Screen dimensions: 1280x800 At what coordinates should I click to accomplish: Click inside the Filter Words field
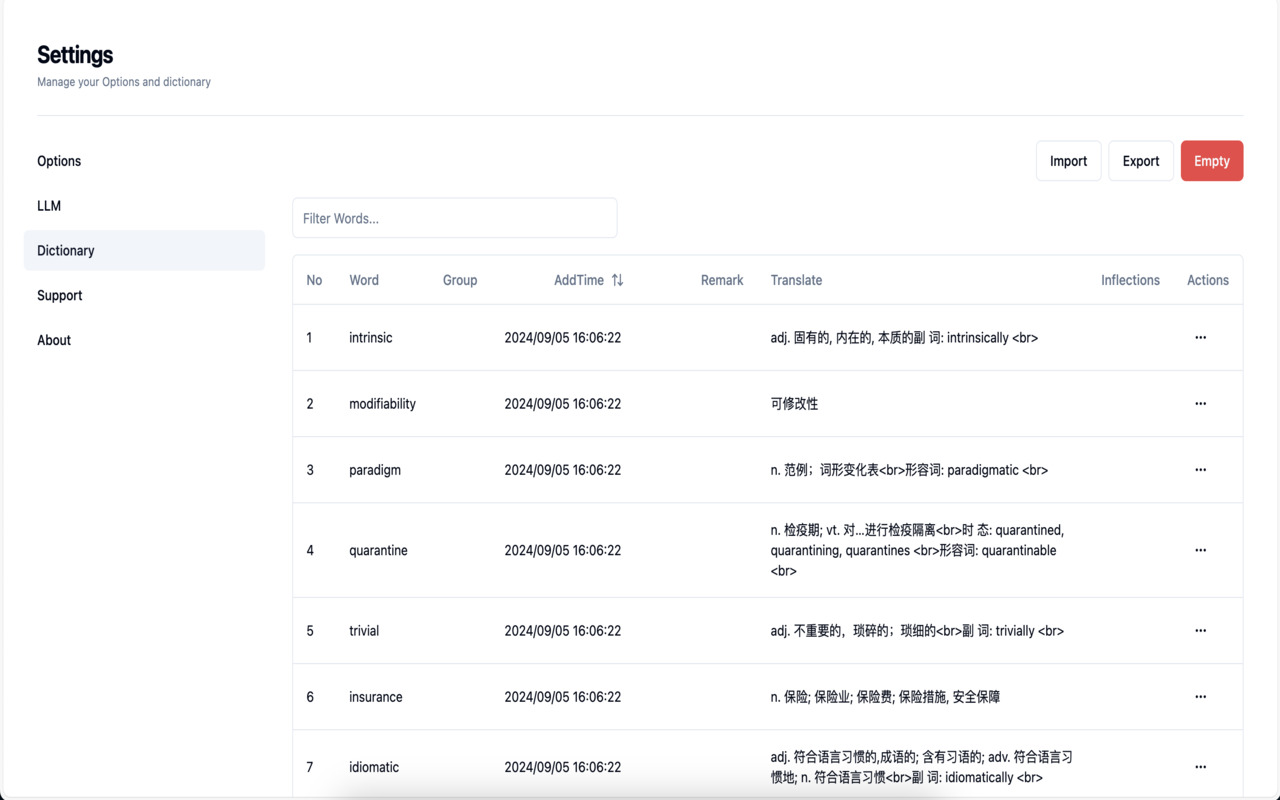click(x=454, y=218)
